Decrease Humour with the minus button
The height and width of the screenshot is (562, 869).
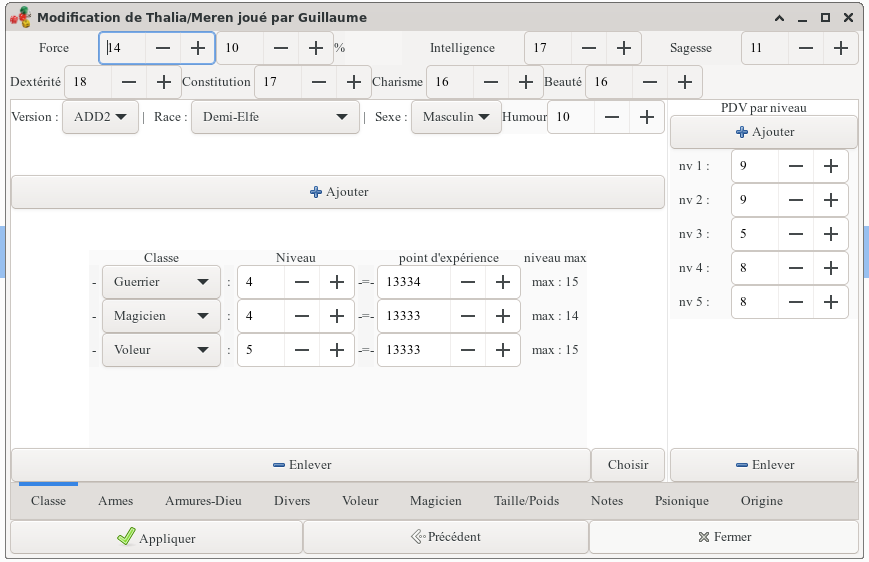[x=611, y=117]
